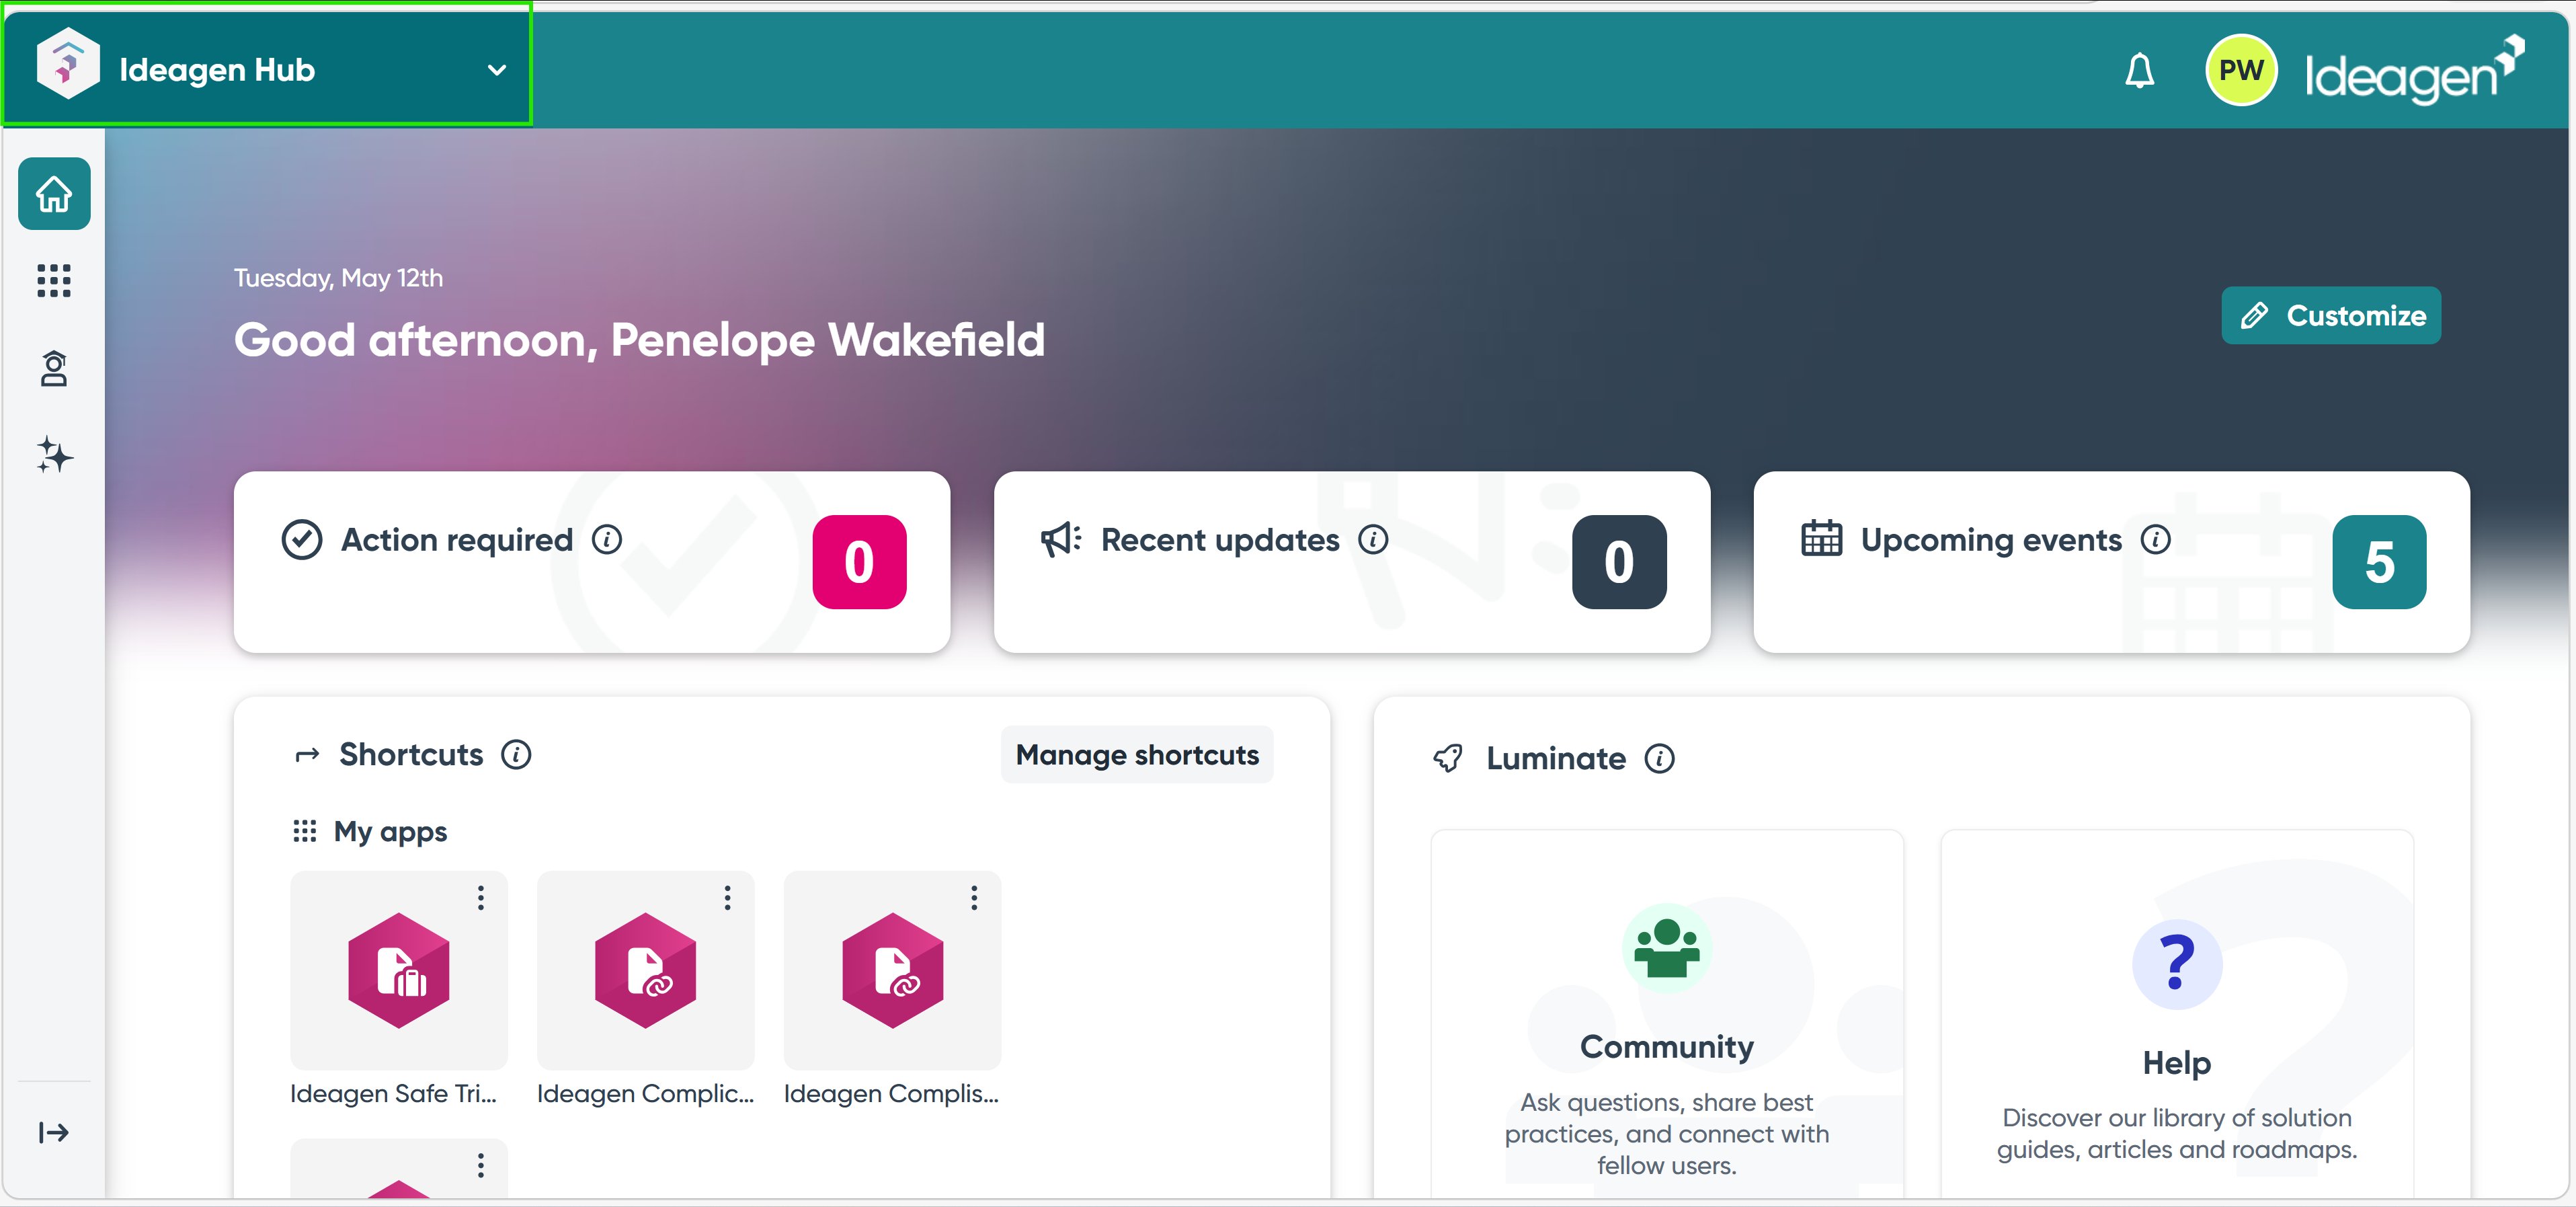2576x1207 pixels.
Task: Open the Community card
Action: click(1667, 1014)
